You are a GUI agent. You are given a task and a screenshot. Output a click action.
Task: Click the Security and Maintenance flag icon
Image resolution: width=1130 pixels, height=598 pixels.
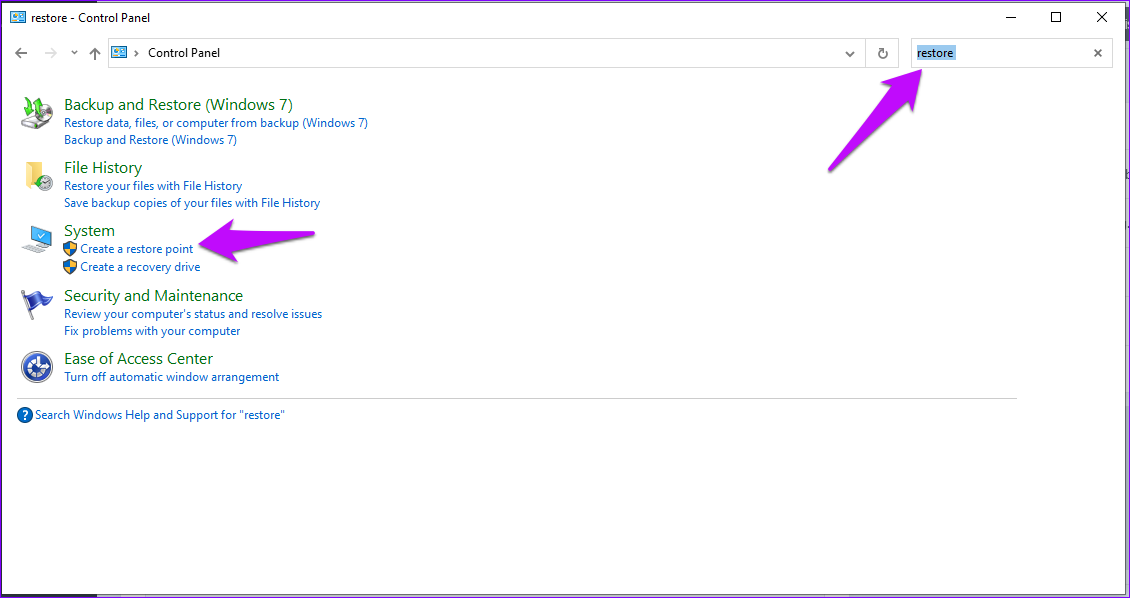37,305
